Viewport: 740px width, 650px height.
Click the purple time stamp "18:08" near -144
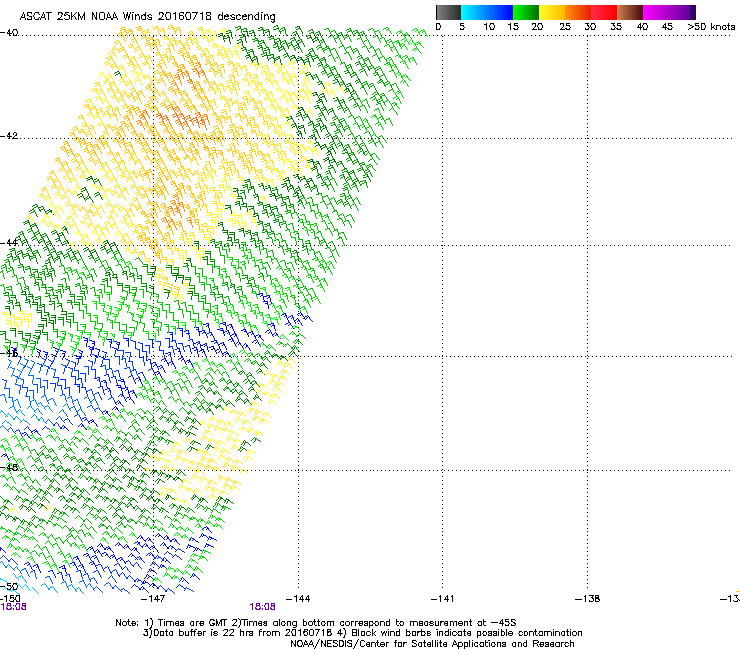click(262, 607)
